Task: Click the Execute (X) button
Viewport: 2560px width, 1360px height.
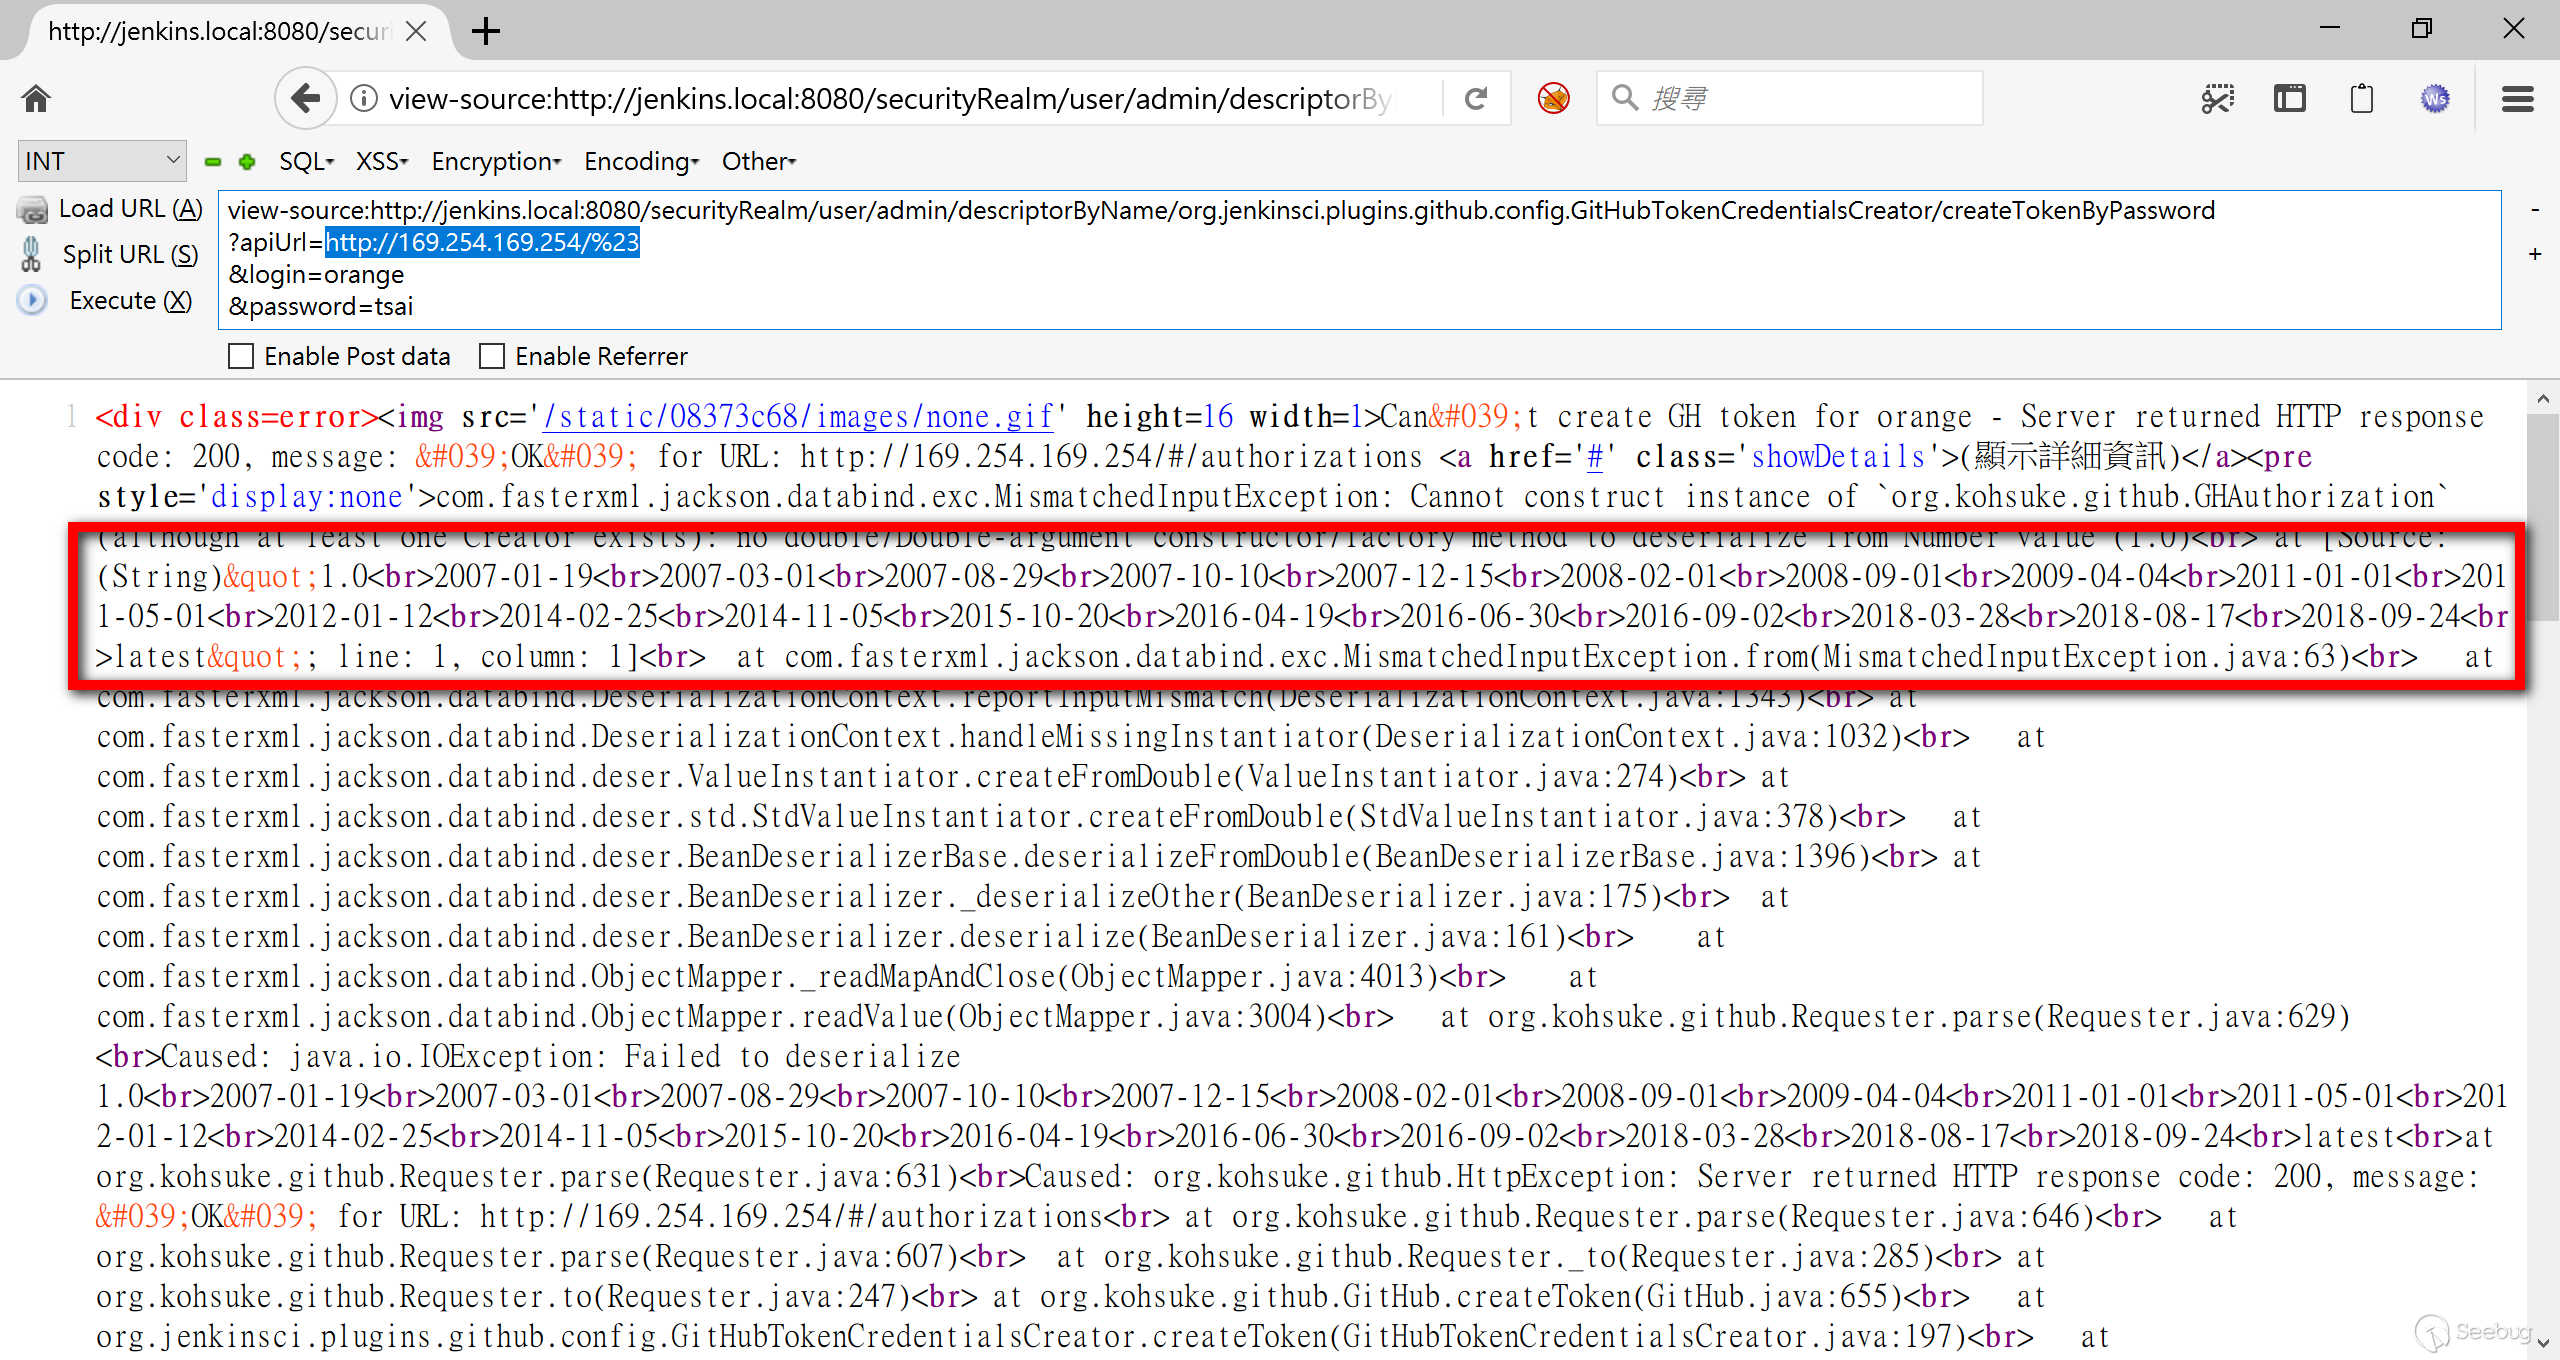Action: [130, 301]
